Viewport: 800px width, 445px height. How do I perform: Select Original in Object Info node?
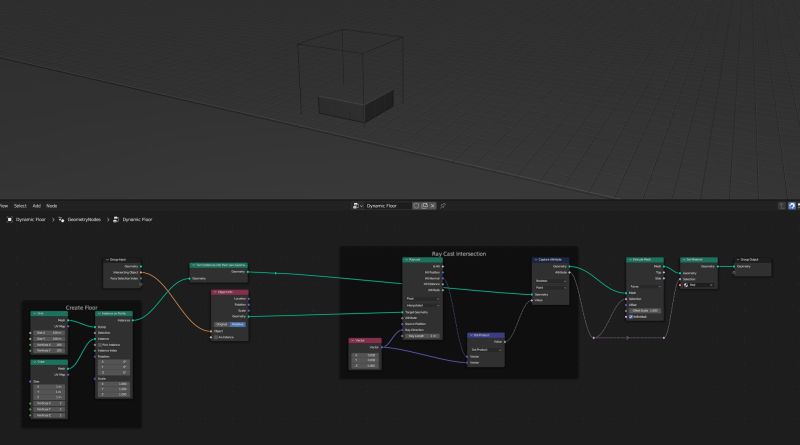pos(221,325)
